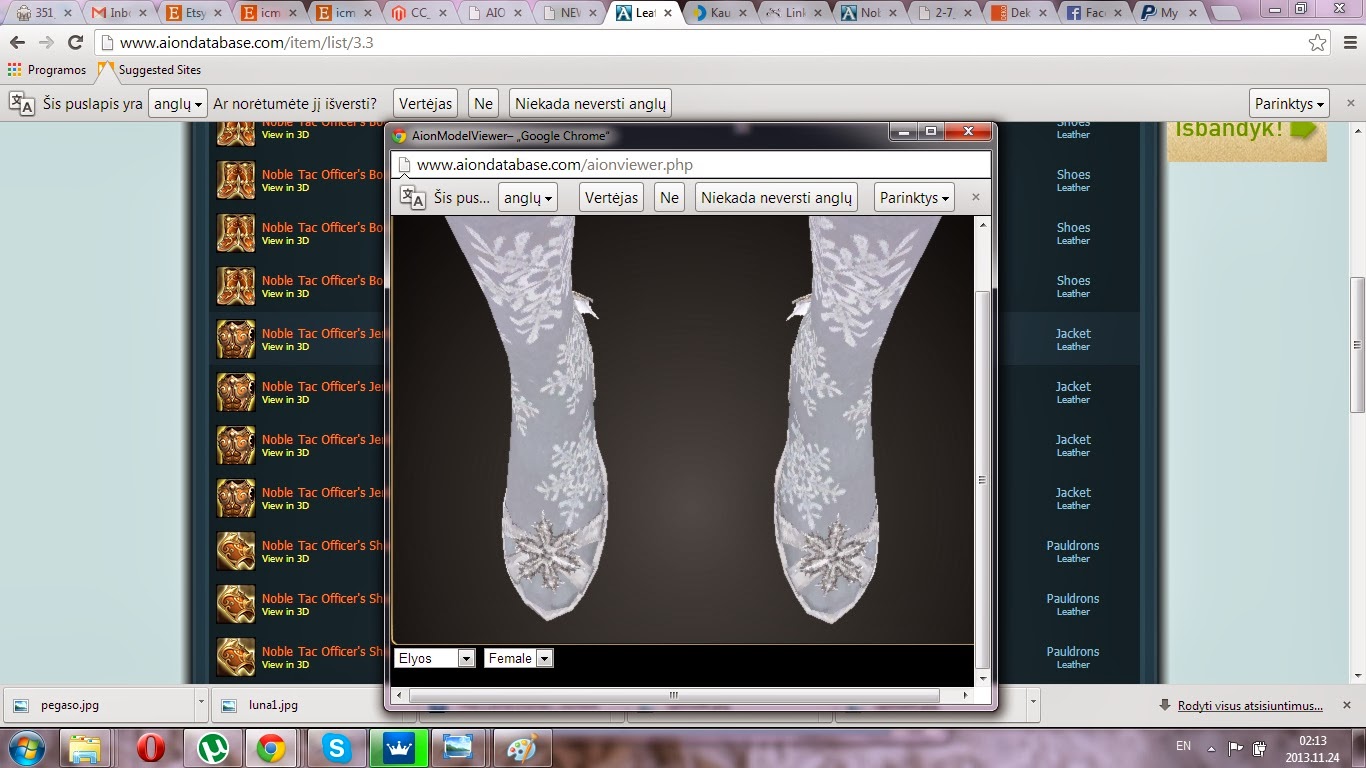The image size is (1366, 768).
Task: Launch Opera browser from the taskbar
Action: click(151, 748)
